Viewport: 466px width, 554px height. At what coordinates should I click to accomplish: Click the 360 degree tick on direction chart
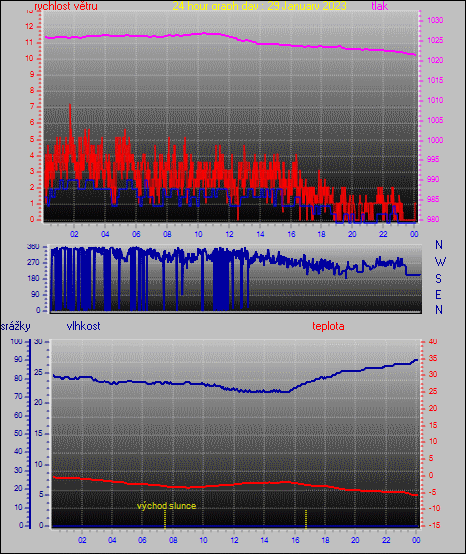point(34,247)
